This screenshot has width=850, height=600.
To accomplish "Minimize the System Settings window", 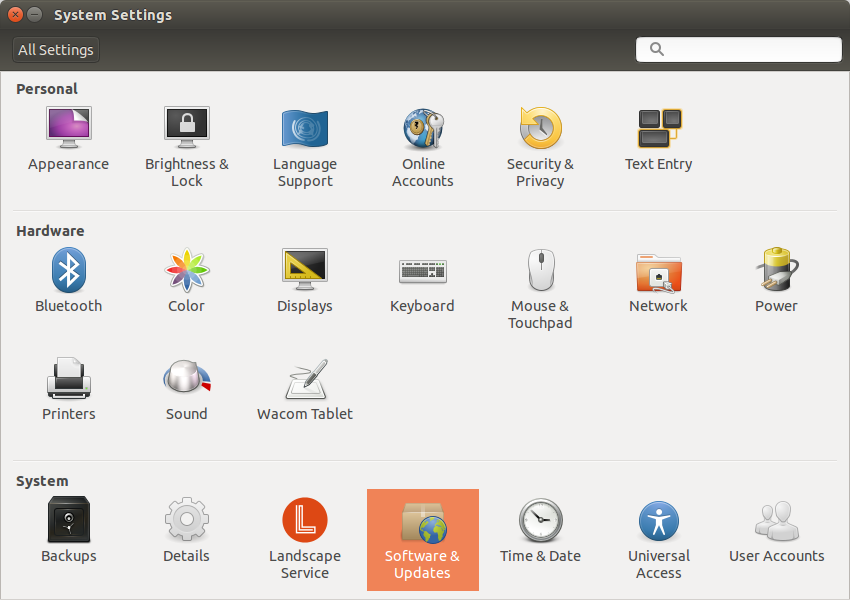I will [x=35, y=15].
